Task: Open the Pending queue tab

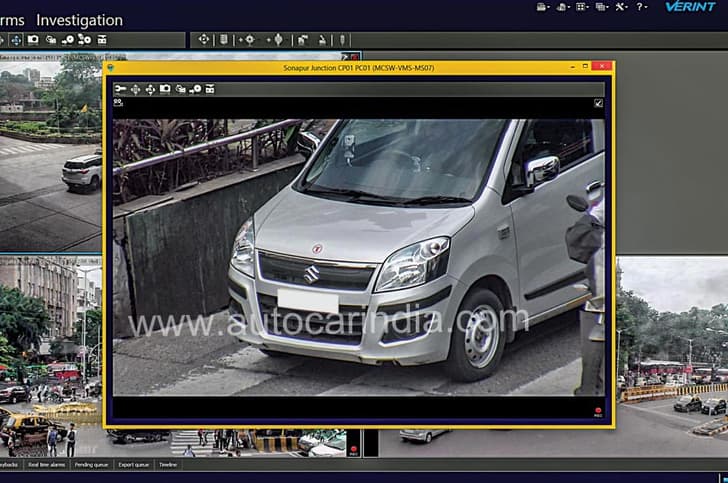Action: pyautogui.click(x=93, y=465)
